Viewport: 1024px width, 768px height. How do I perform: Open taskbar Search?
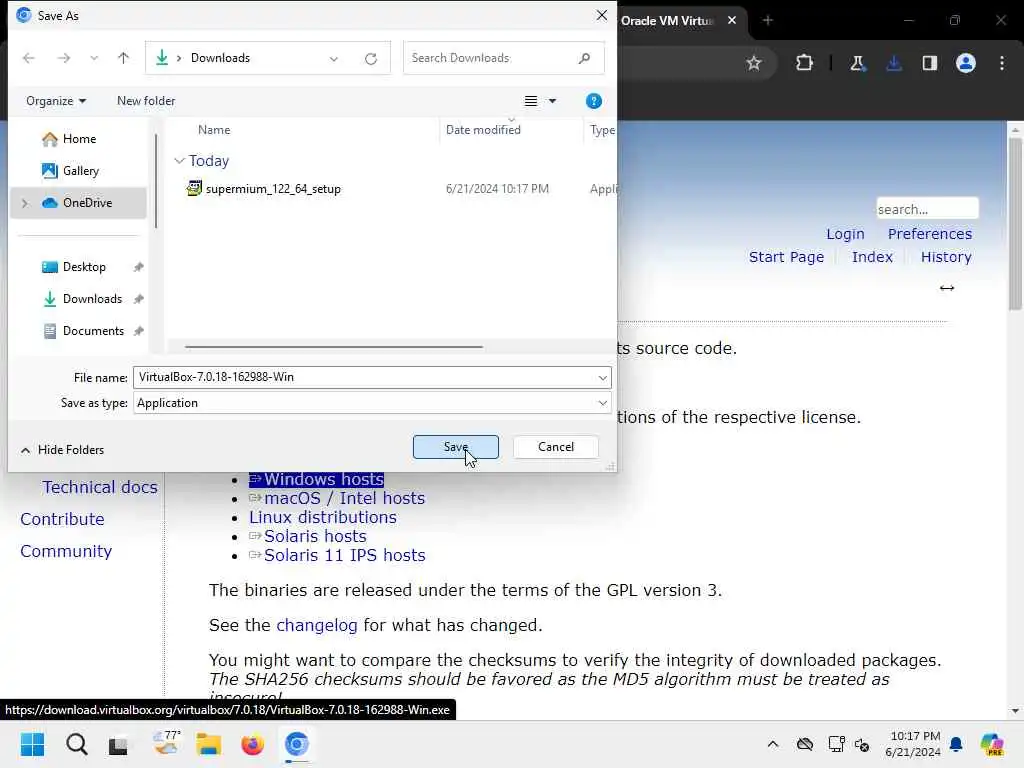[76, 744]
